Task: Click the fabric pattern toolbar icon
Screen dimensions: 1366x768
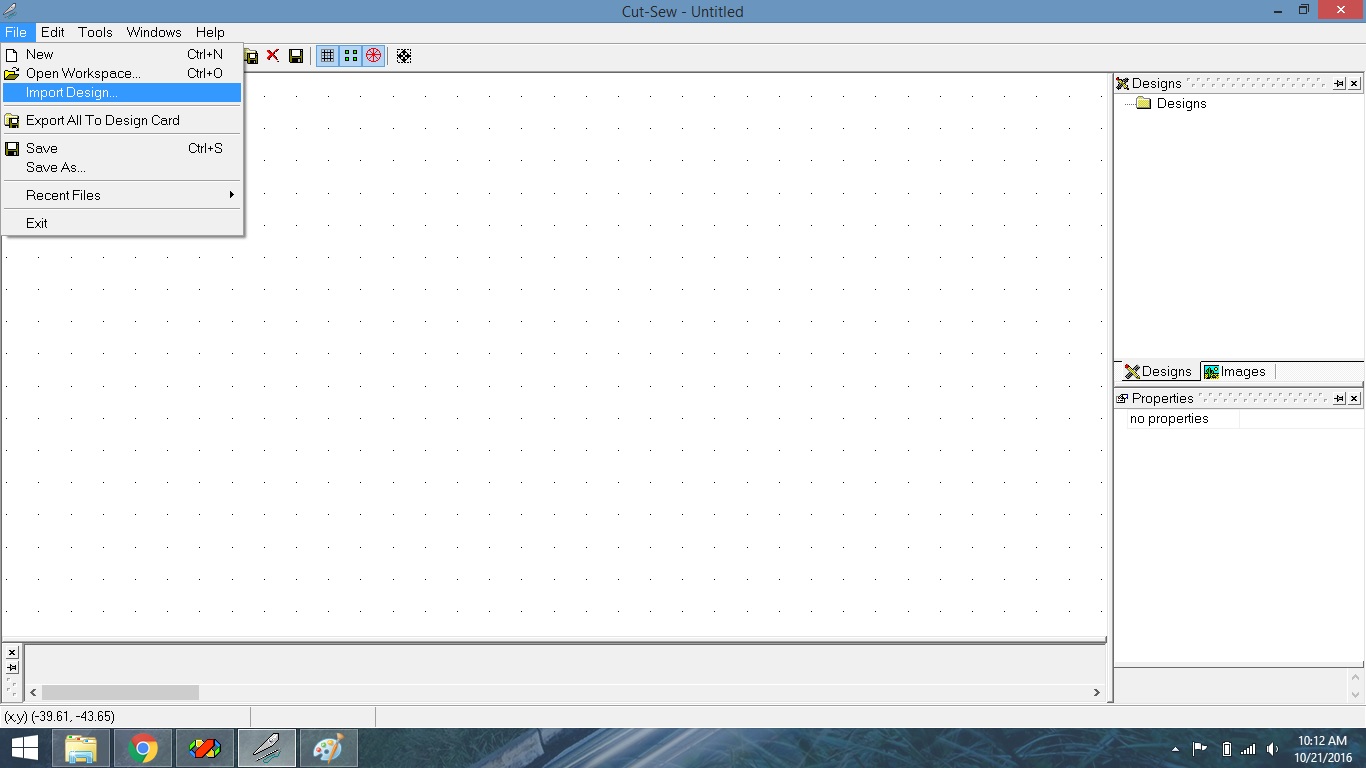Action: pyautogui.click(x=404, y=55)
